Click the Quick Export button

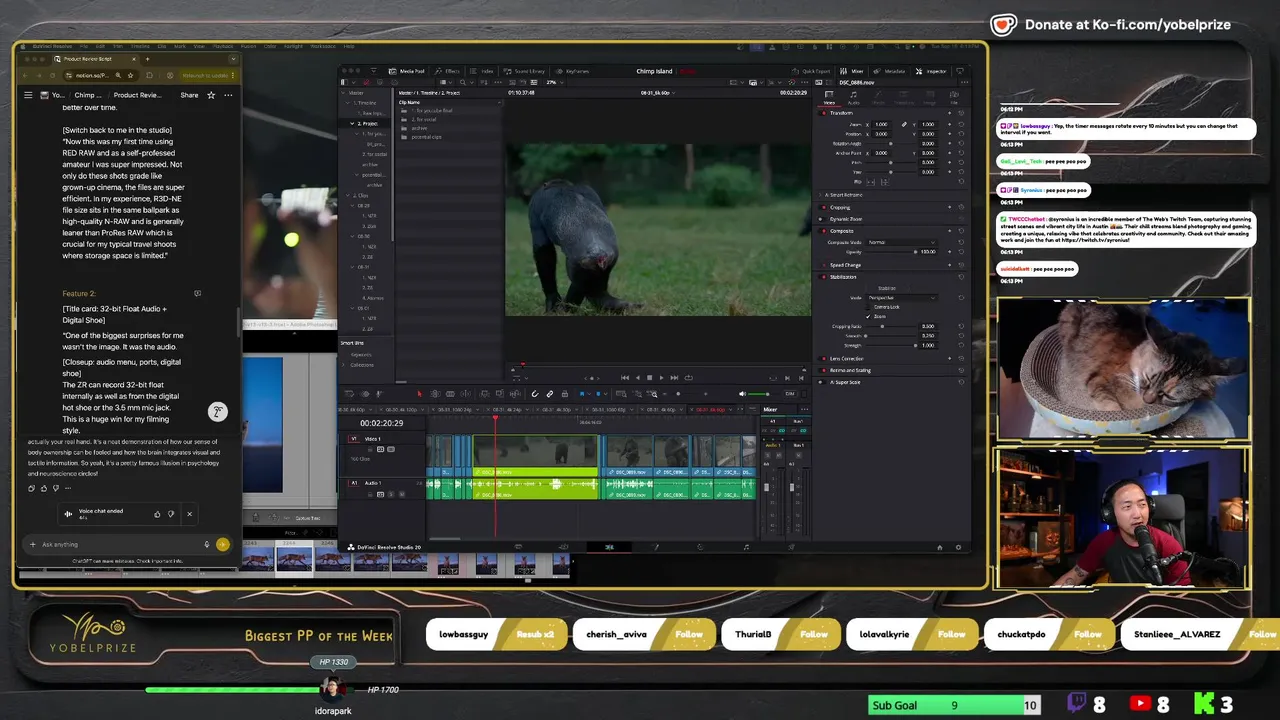812,71
